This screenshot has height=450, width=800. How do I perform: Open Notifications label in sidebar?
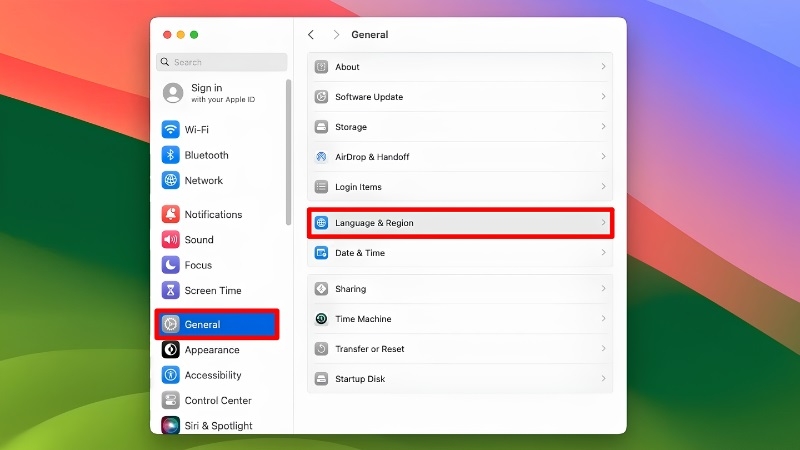click(213, 214)
